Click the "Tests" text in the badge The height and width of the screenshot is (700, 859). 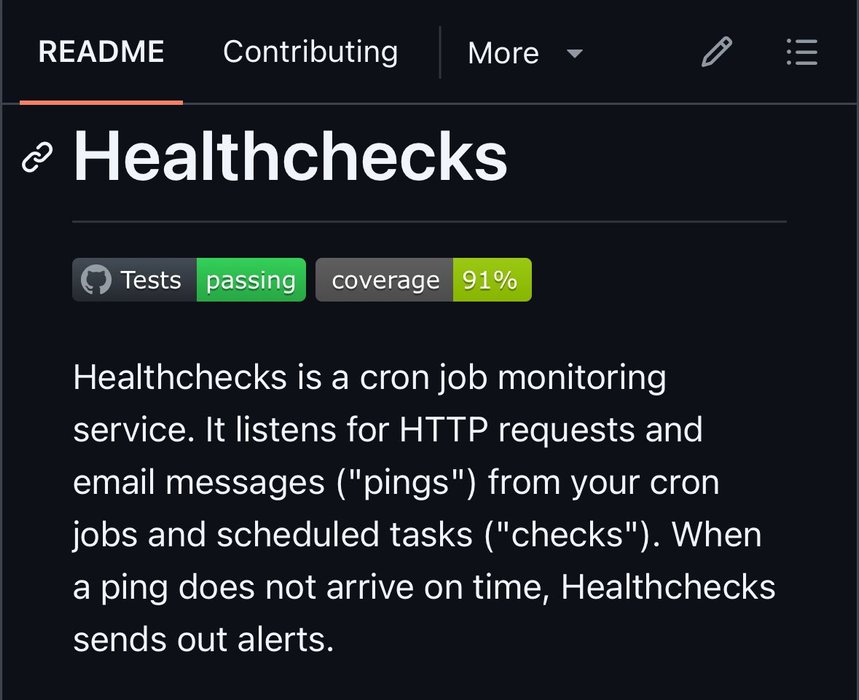pos(151,280)
